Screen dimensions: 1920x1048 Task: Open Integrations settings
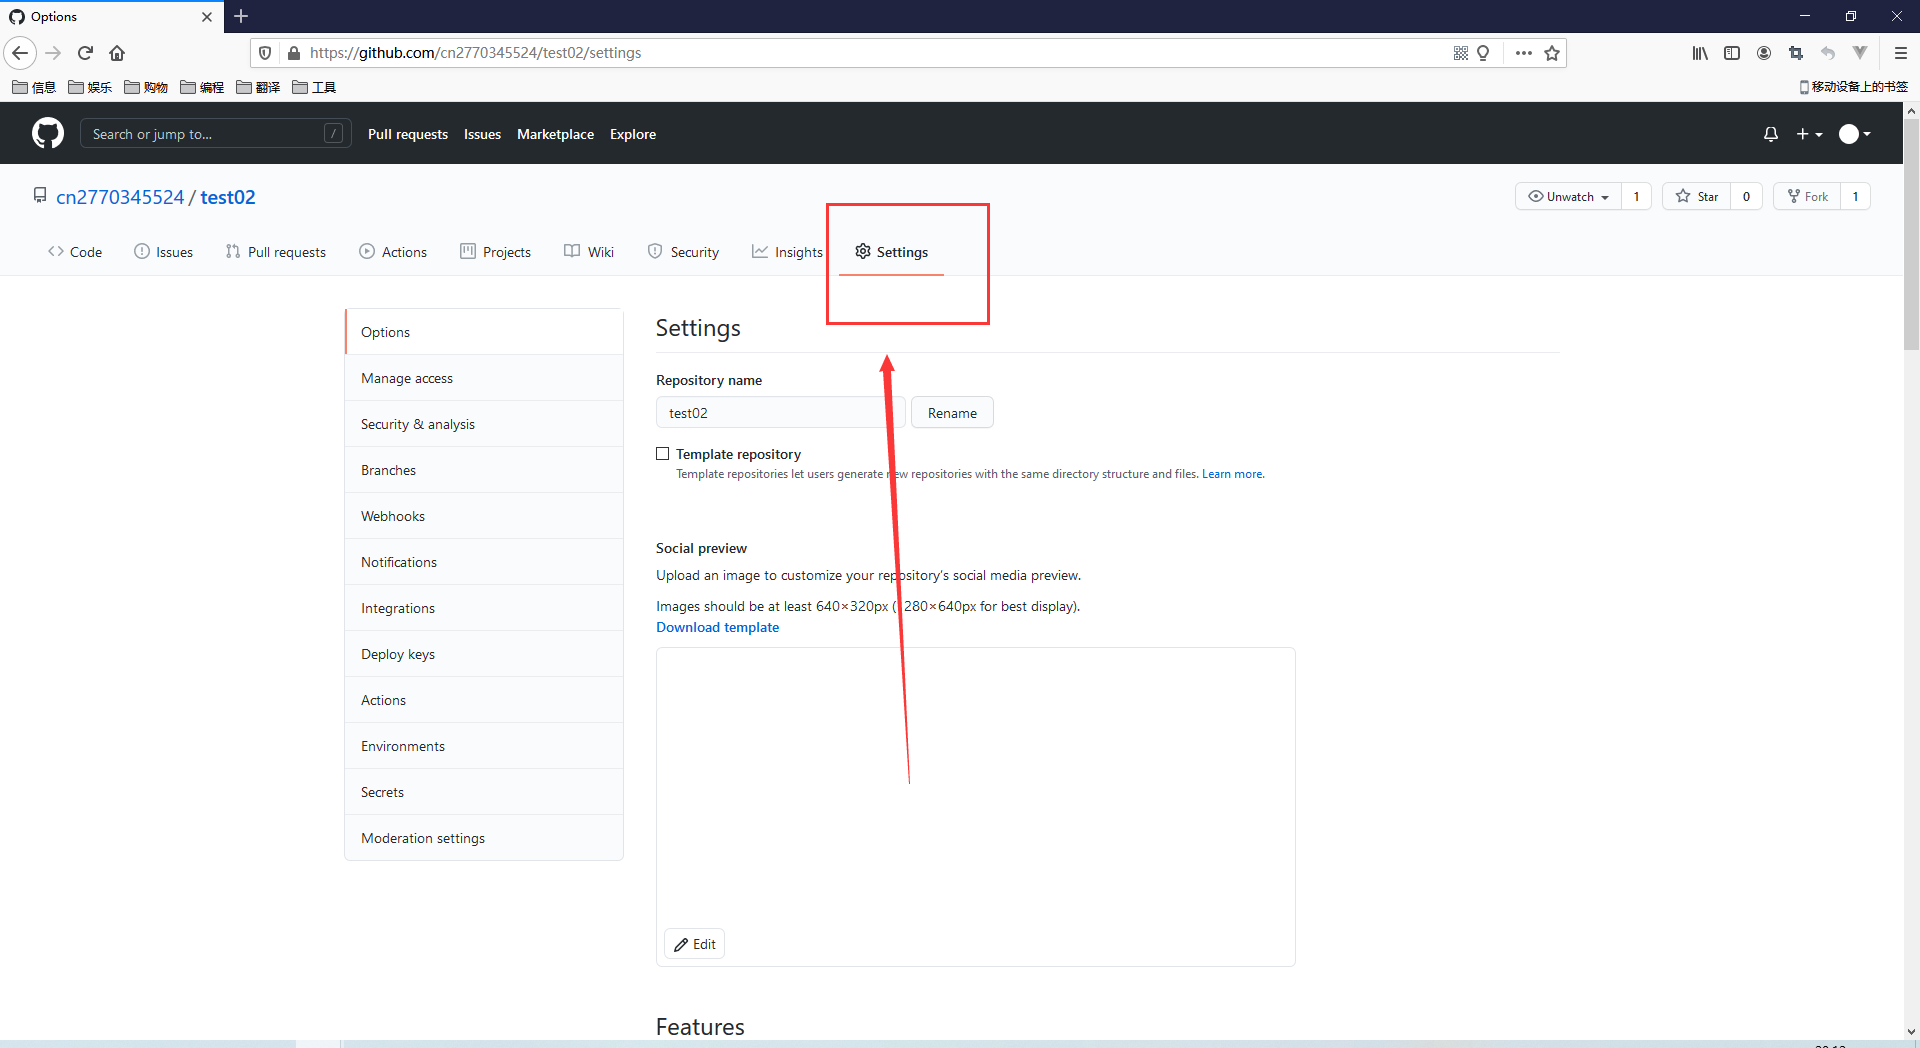coord(484,608)
